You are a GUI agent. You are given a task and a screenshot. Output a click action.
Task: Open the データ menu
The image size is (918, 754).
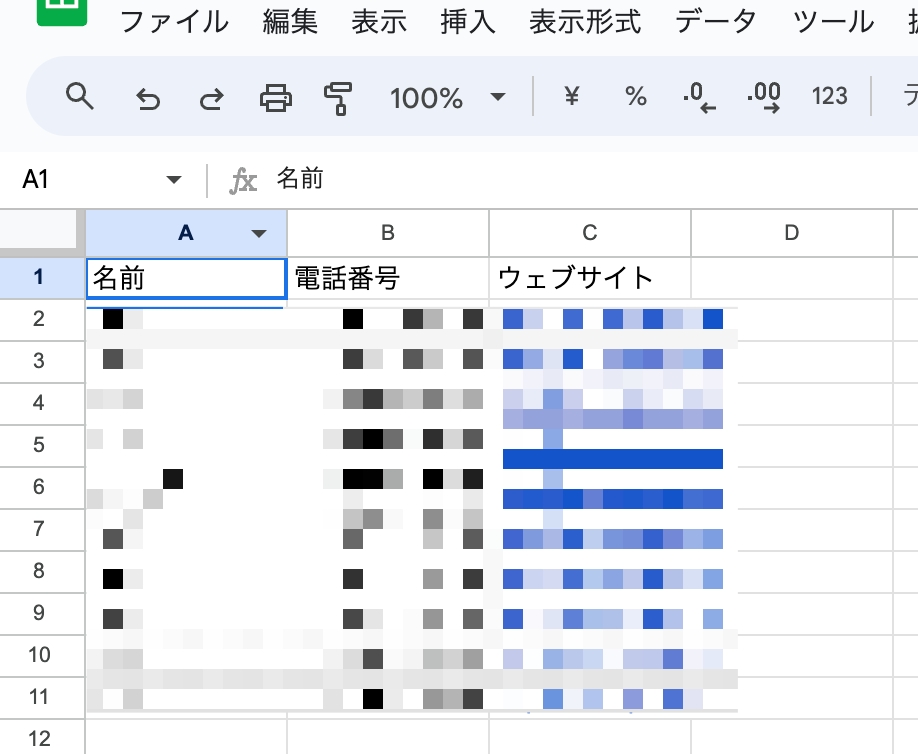click(716, 22)
